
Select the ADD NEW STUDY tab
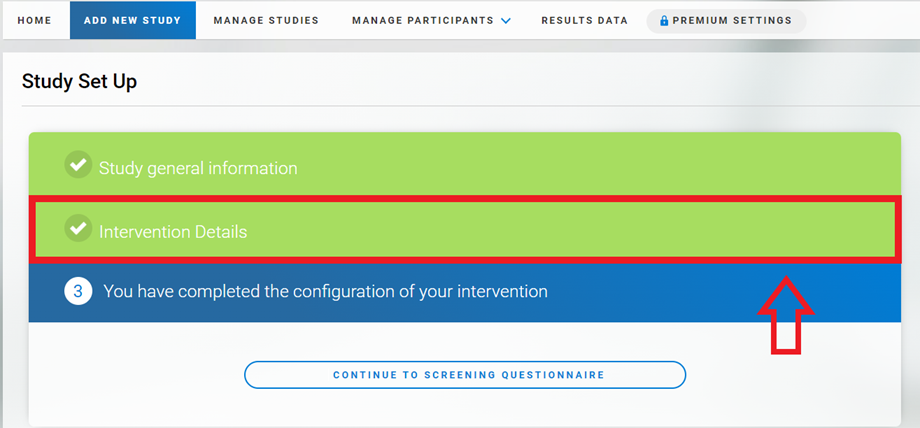[132, 20]
